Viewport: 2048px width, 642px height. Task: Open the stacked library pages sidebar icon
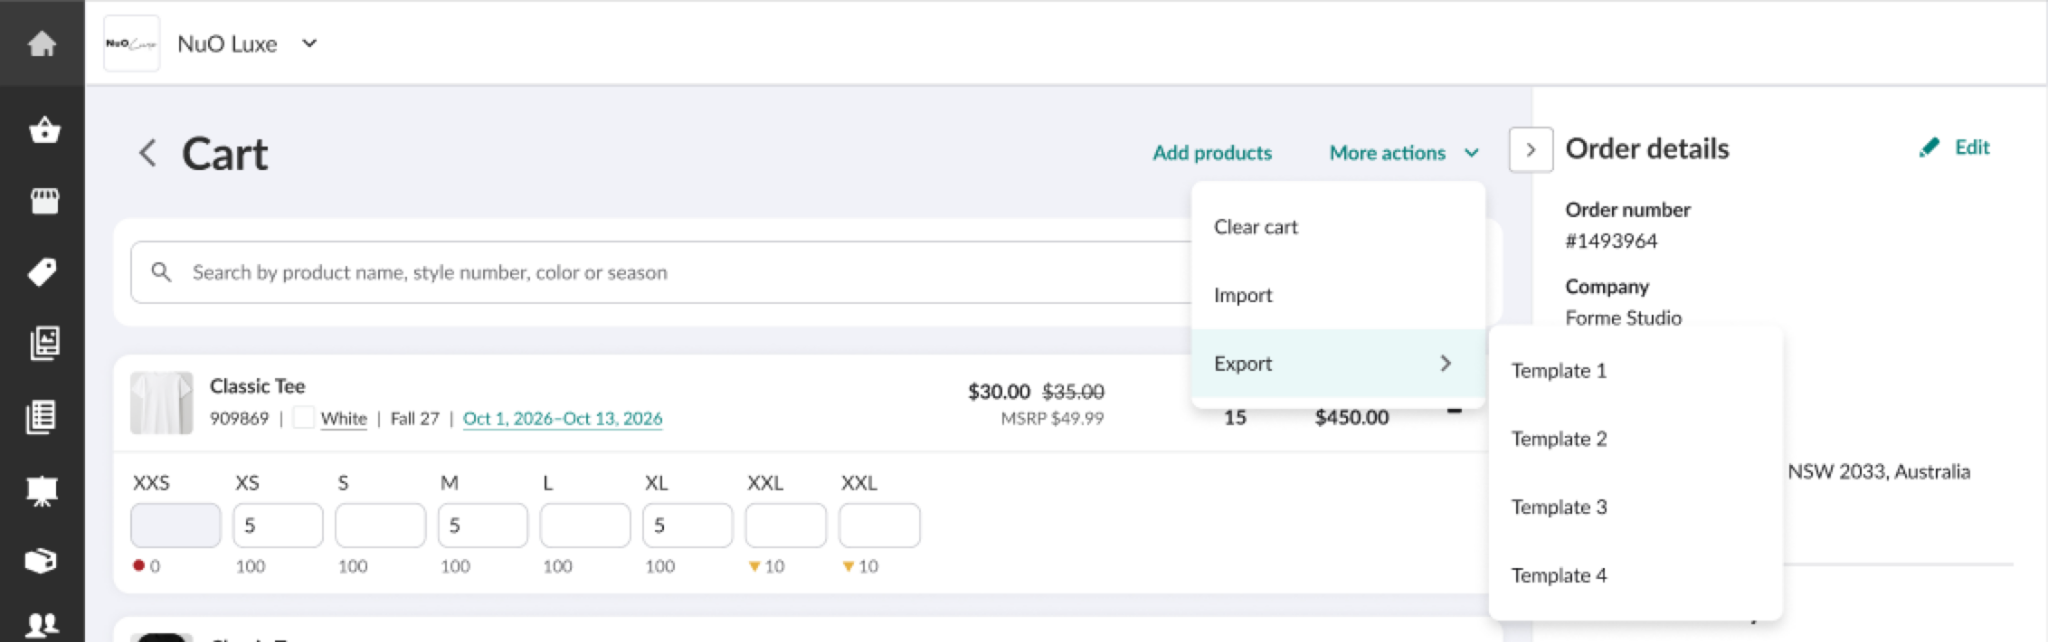tap(44, 343)
